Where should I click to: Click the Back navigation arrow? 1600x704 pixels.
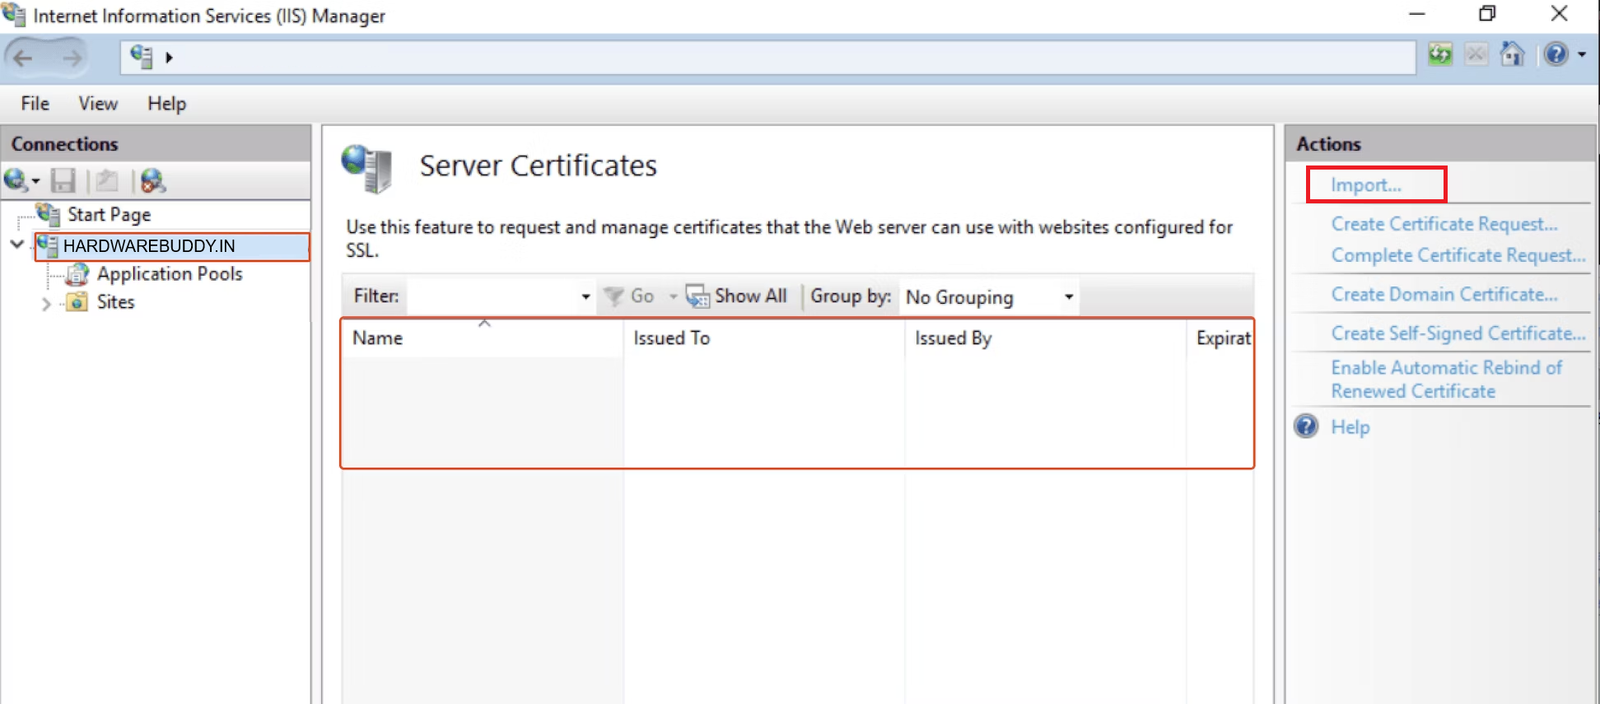pos(23,58)
